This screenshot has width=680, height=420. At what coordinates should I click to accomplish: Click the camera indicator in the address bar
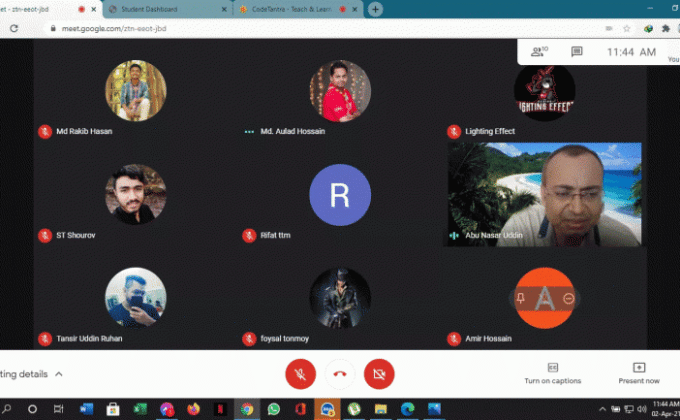(x=609, y=29)
